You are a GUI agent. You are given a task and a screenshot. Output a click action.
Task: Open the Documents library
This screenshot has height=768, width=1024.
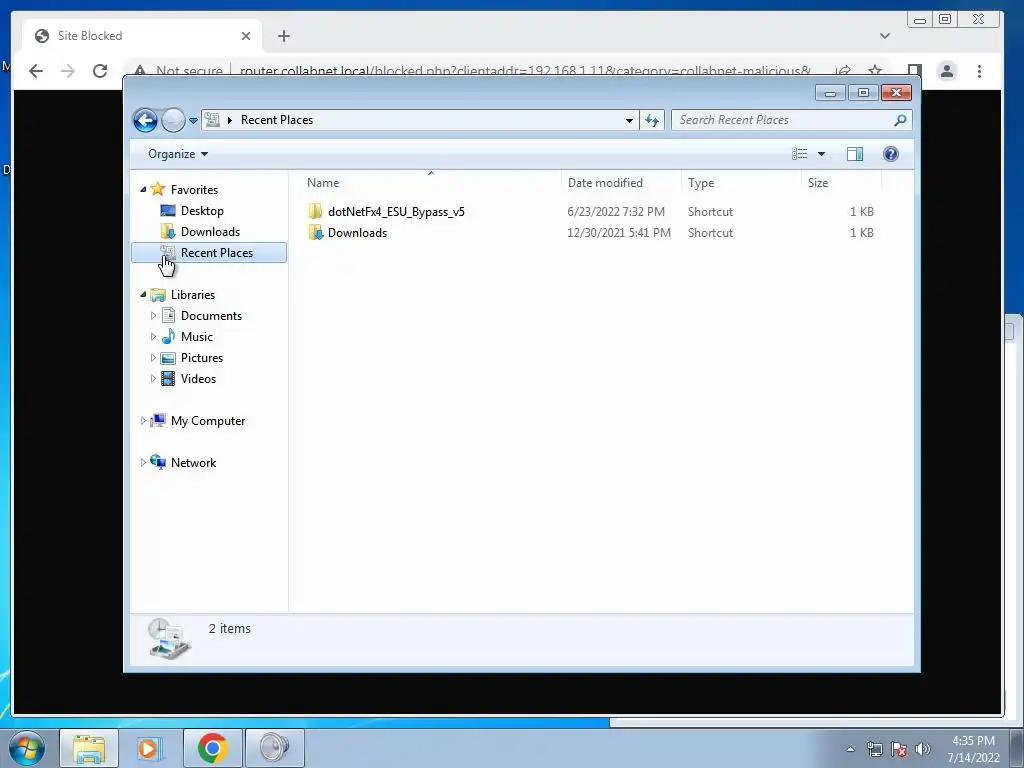(211, 316)
